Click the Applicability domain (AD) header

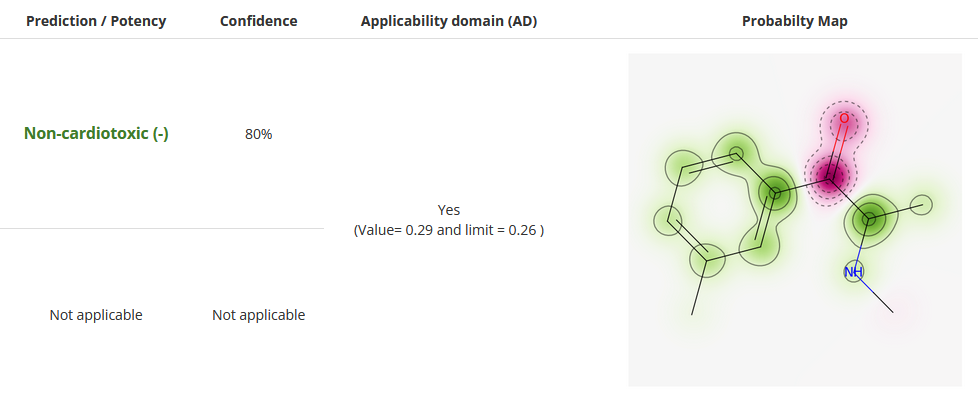click(448, 21)
